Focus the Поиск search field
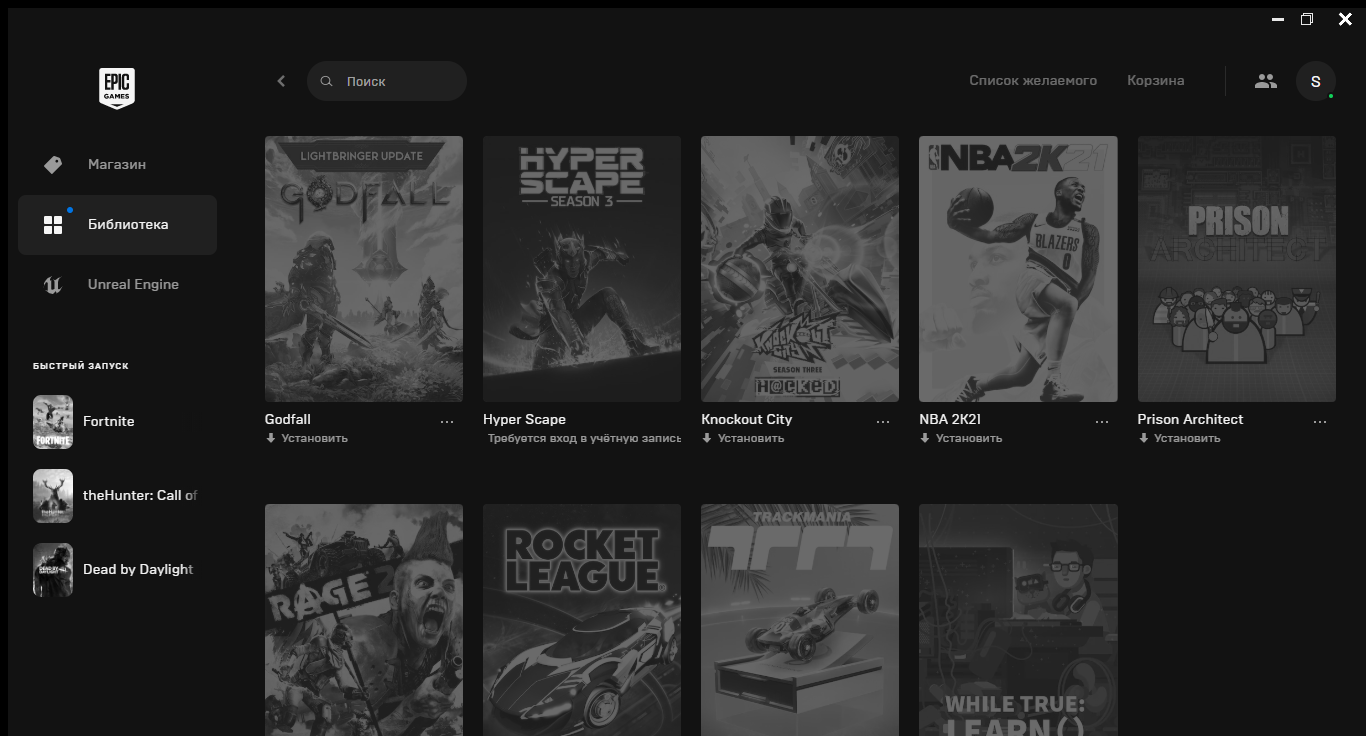The width and height of the screenshot is (1366, 736). [x=387, y=81]
